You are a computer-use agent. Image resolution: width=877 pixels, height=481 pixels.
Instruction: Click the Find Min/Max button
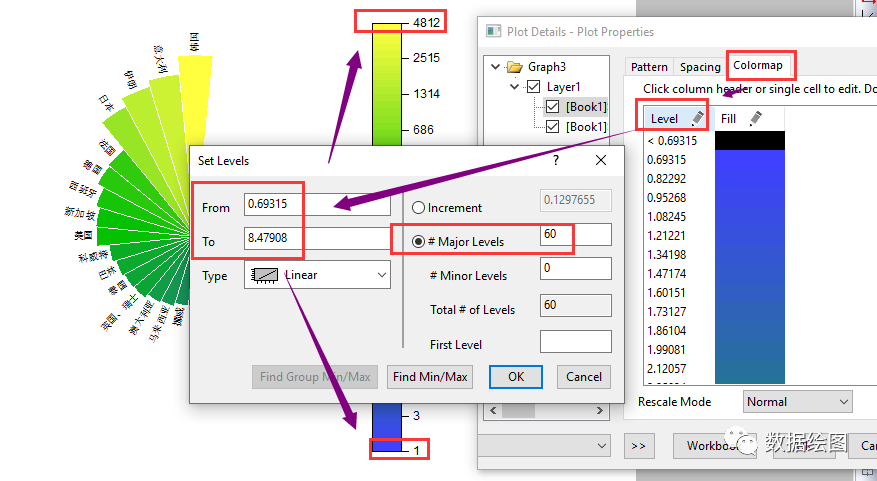coord(430,377)
